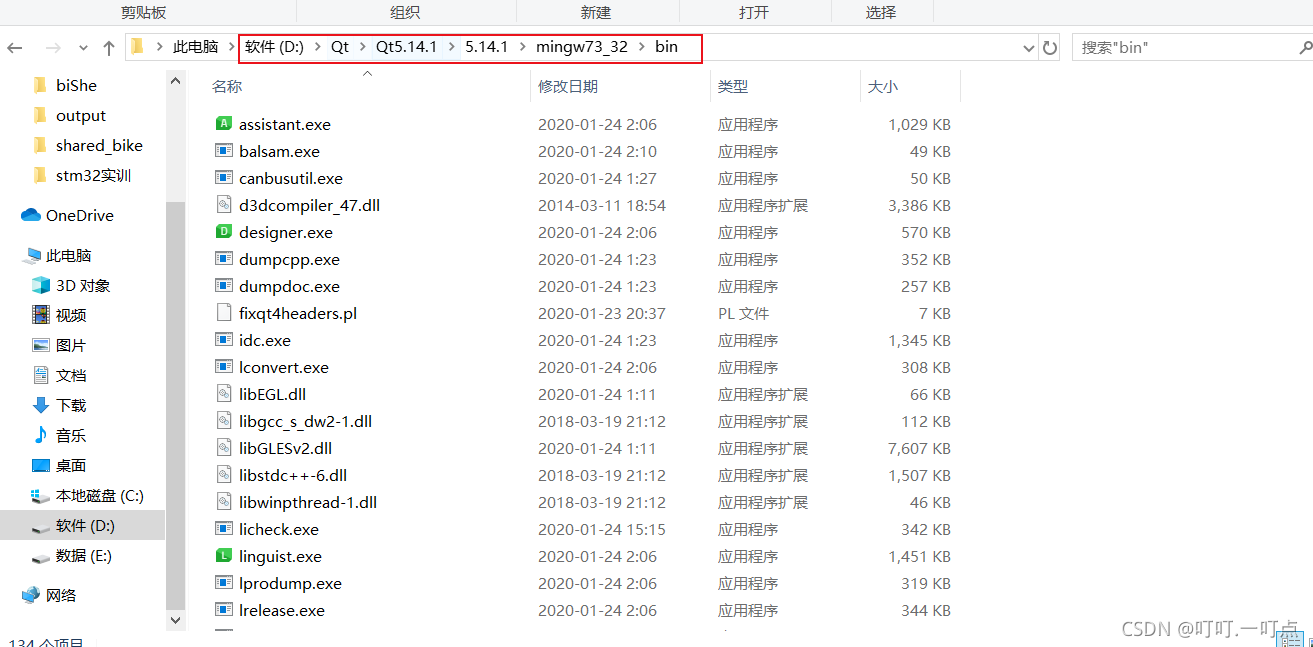
Task: Click the 网络 network icon
Action: (x=30, y=595)
